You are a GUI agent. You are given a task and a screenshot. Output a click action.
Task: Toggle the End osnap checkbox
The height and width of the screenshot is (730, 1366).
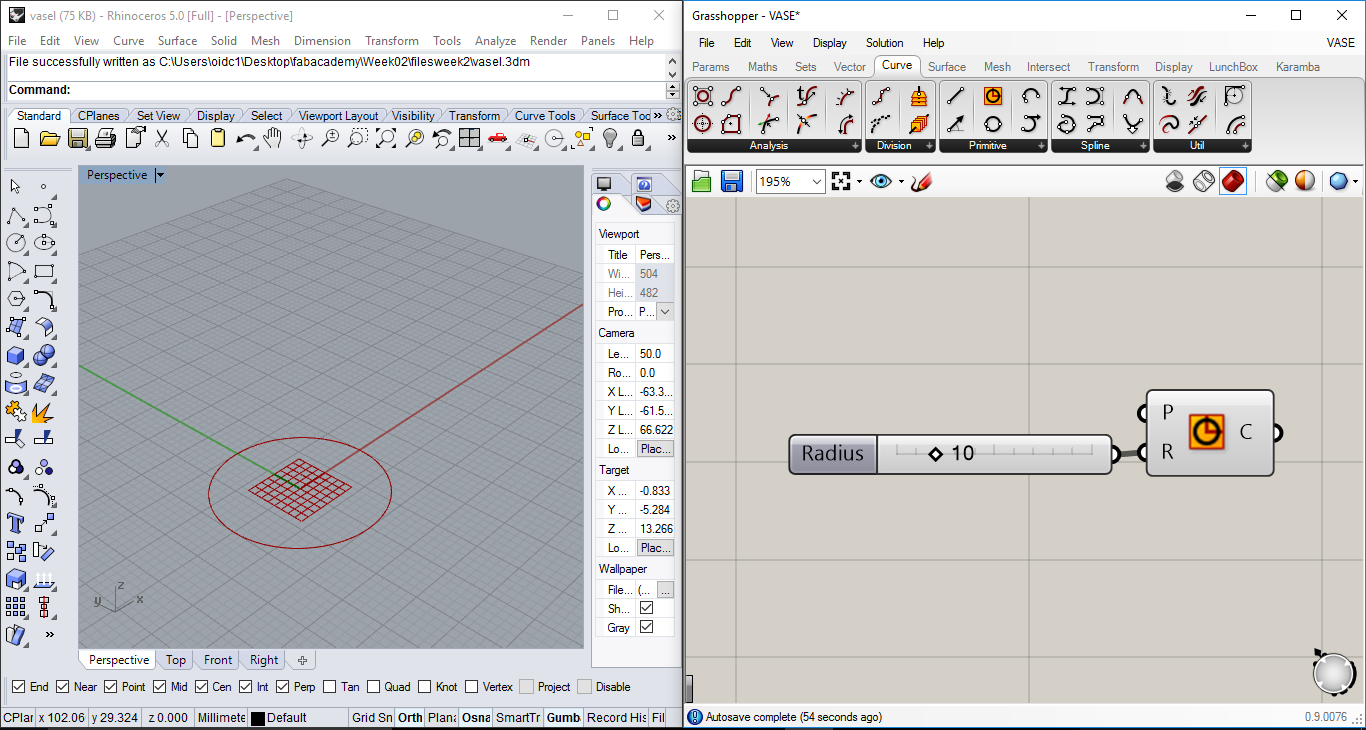coord(18,687)
